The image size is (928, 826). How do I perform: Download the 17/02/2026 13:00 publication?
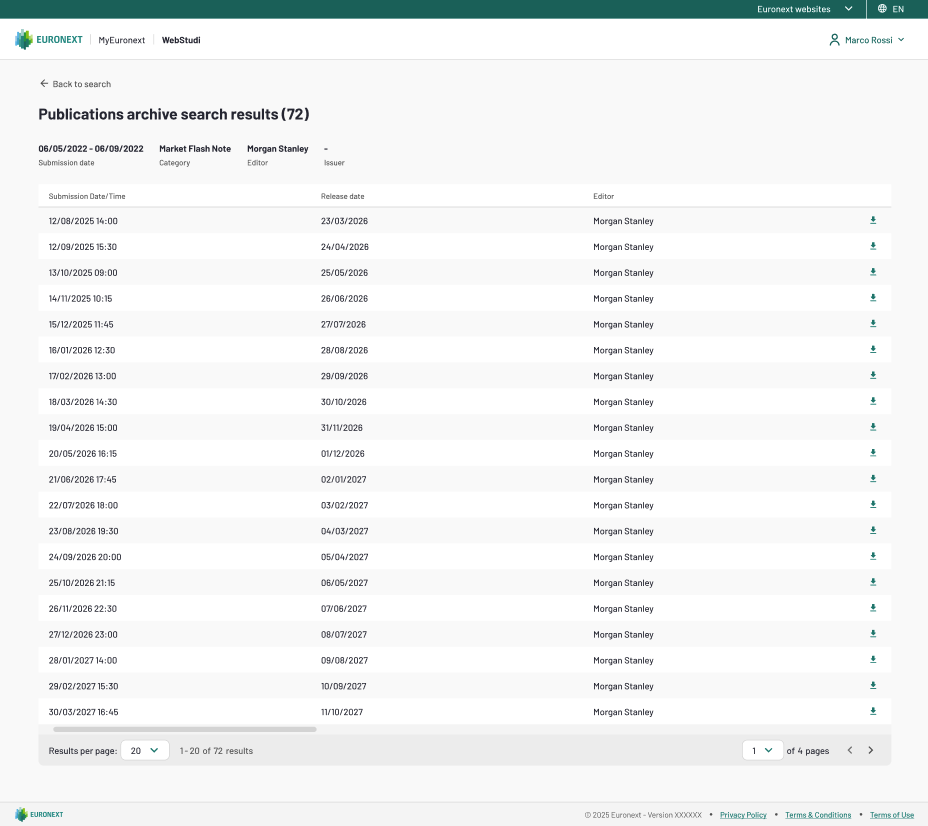(x=873, y=375)
